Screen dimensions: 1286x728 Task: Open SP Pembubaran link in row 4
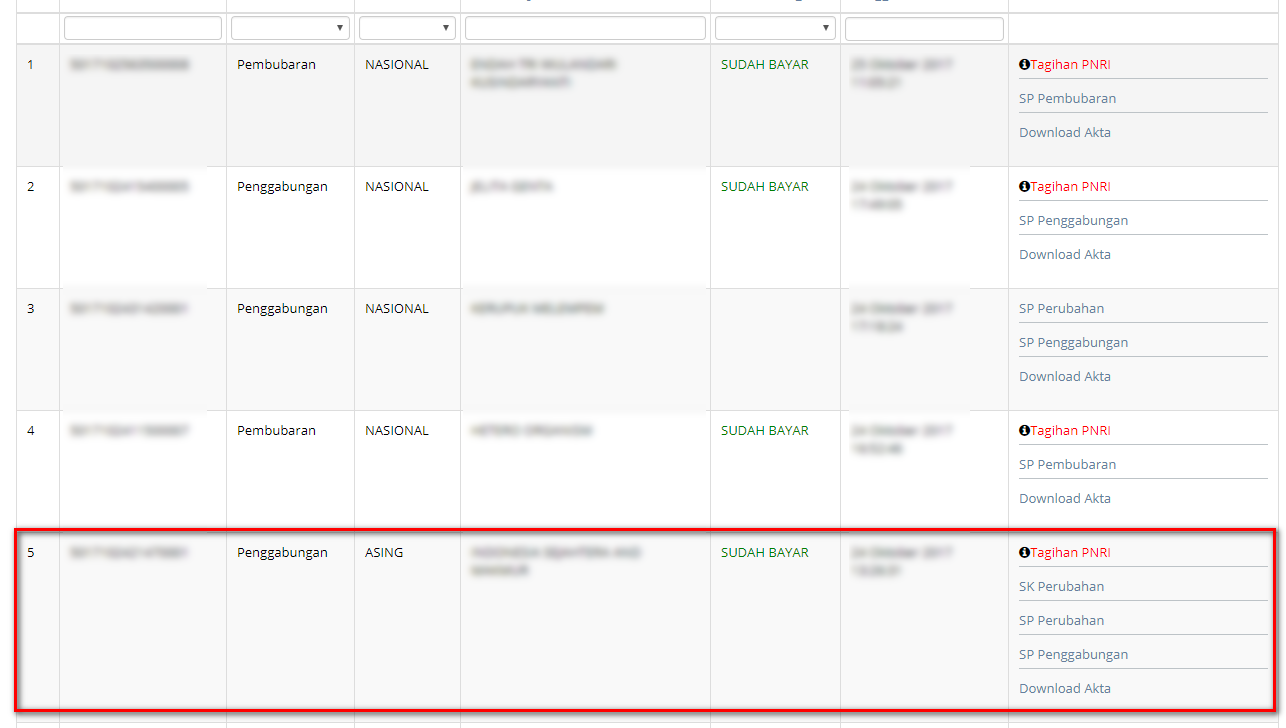pyautogui.click(x=1067, y=465)
